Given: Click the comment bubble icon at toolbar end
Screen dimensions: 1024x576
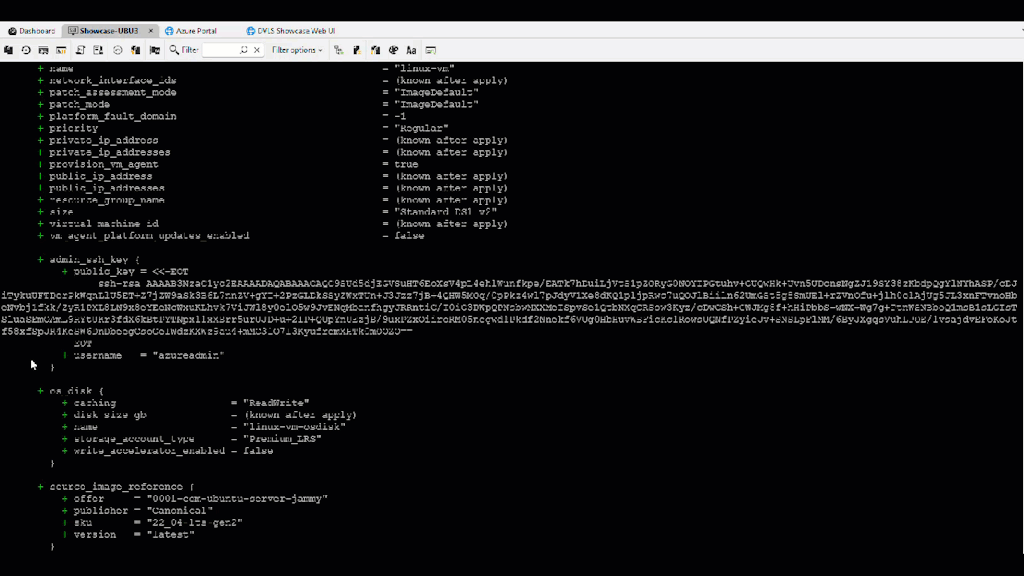Looking at the screenshot, I should [x=430, y=50].
